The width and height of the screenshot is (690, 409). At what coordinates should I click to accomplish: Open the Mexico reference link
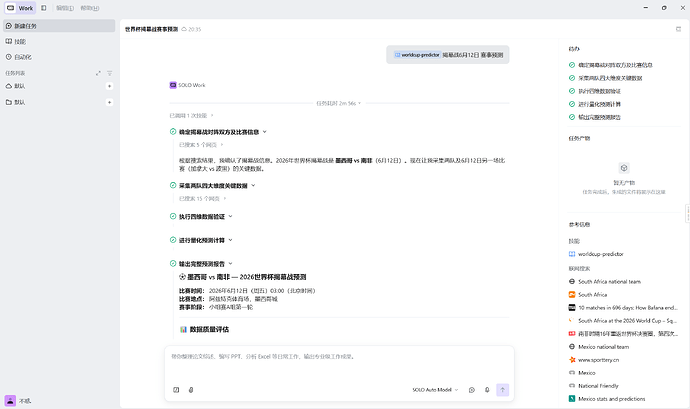pos(582,373)
